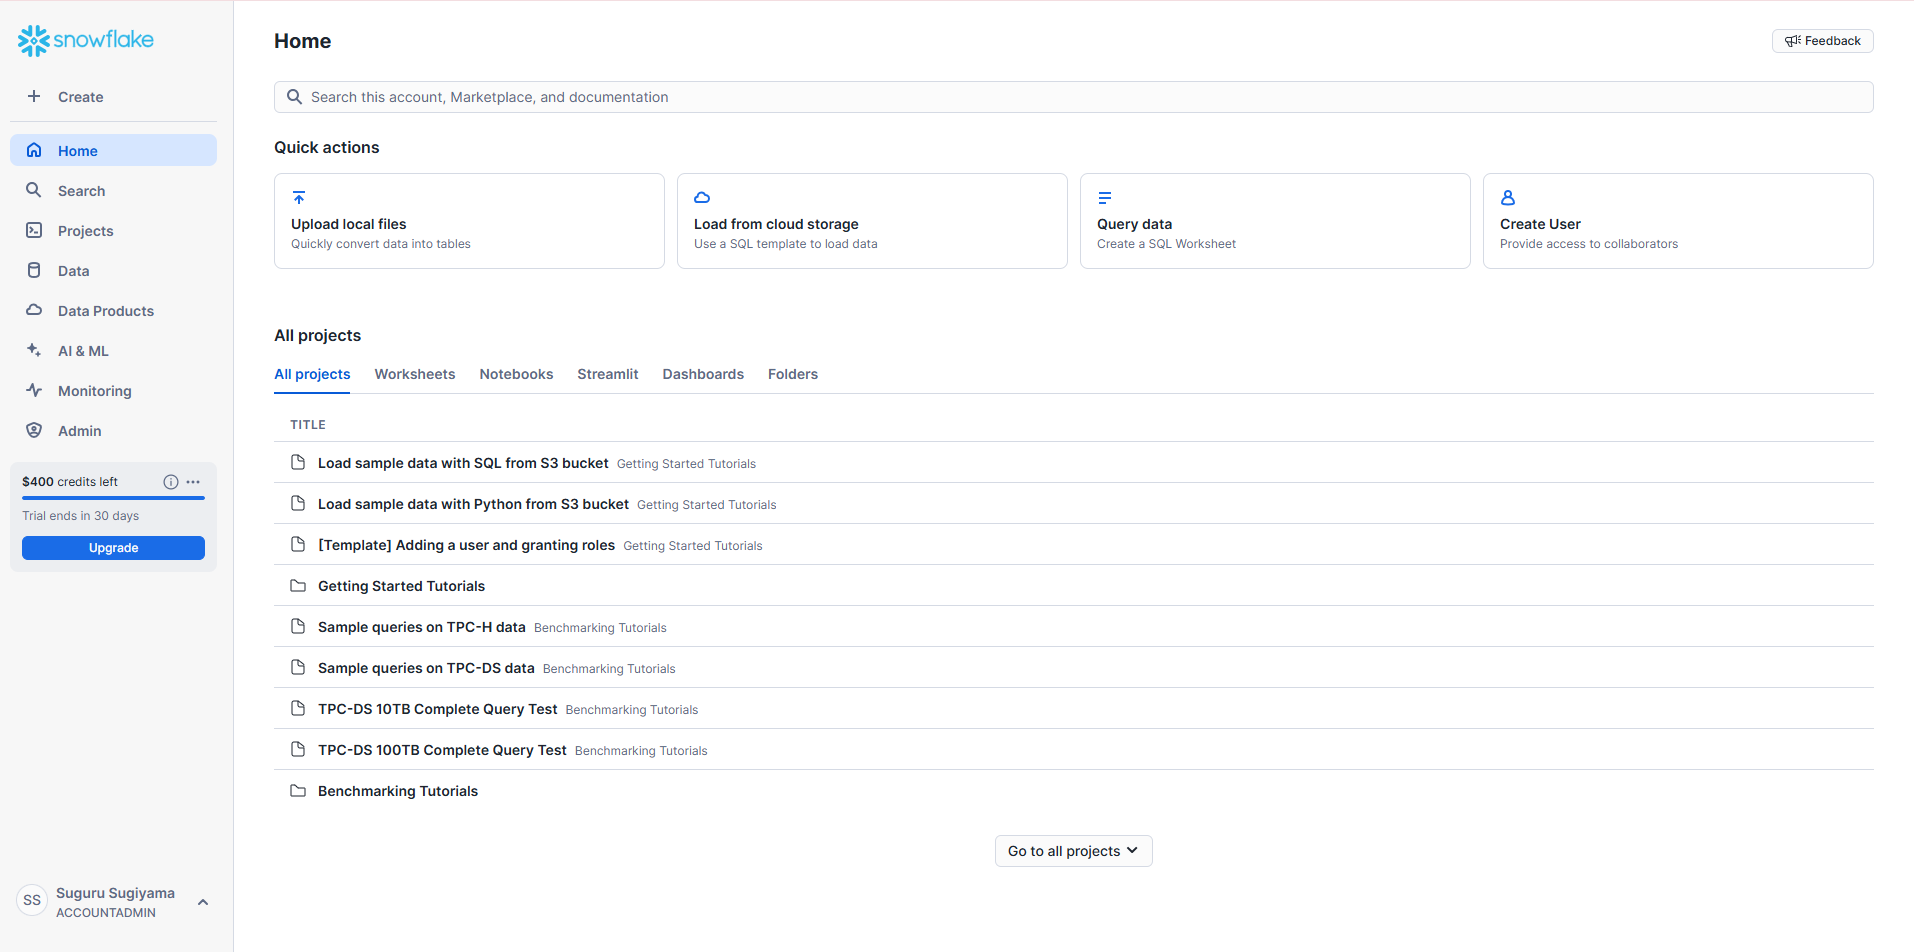This screenshot has height=952, width=1914.
Task: Click the TITLE column header
Action: 308,425
